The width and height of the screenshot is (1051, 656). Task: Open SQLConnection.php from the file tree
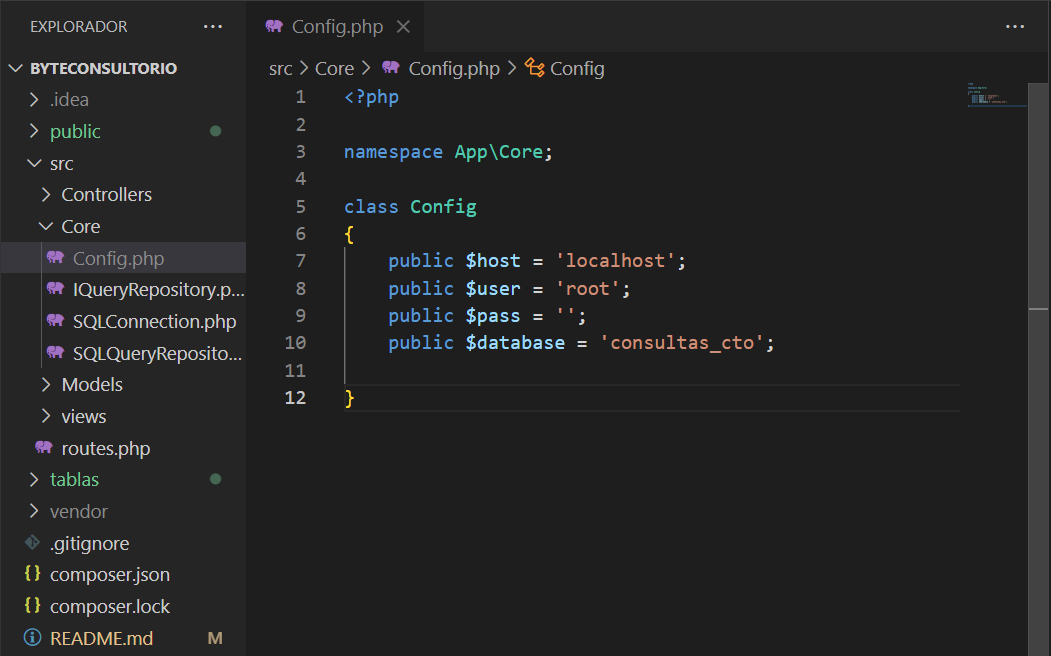coord(154,322)
